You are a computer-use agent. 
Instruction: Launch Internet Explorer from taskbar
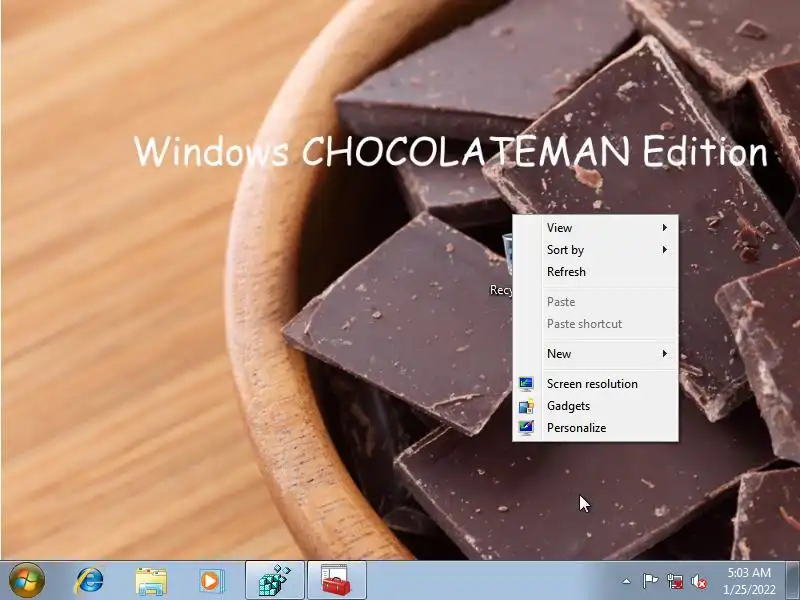click(89, 580)
